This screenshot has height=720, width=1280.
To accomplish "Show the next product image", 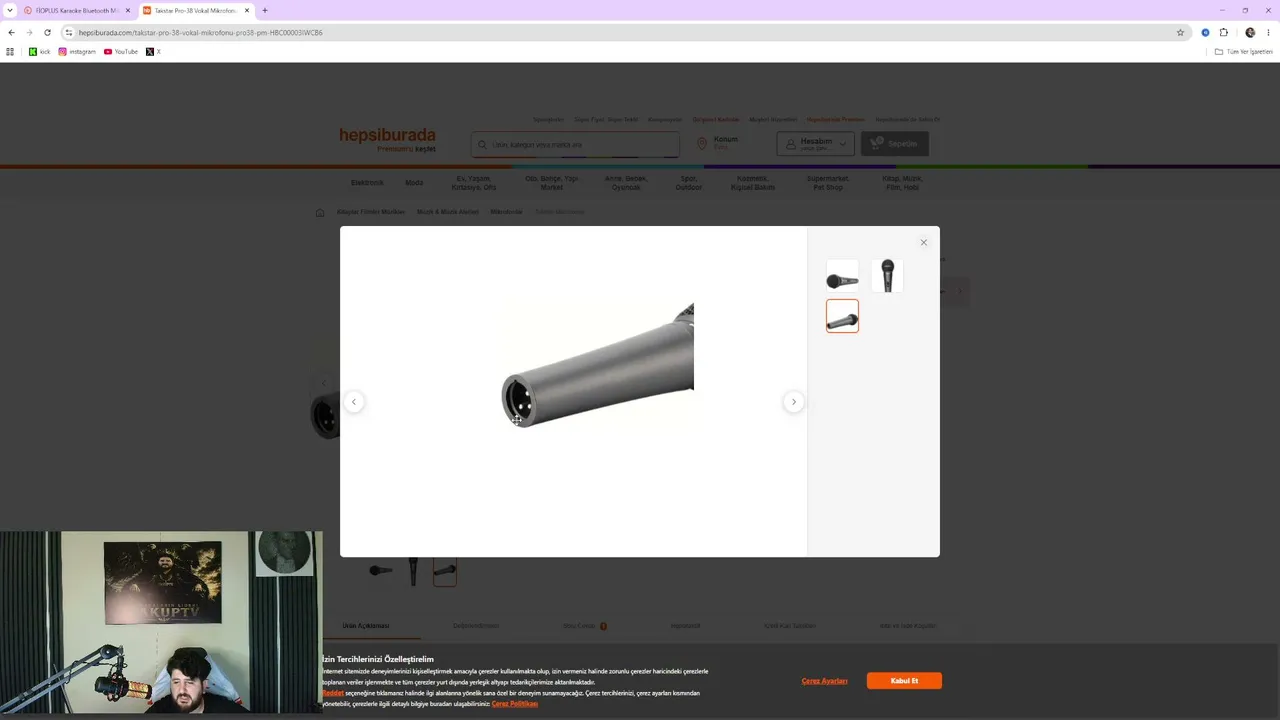I will [x=794, y=402].
